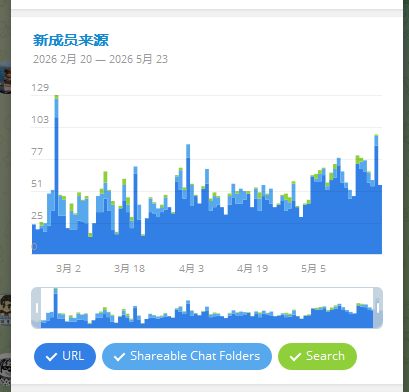Click the checkmark icon on Search chip

pyautogui.click(x=295, y=357)
